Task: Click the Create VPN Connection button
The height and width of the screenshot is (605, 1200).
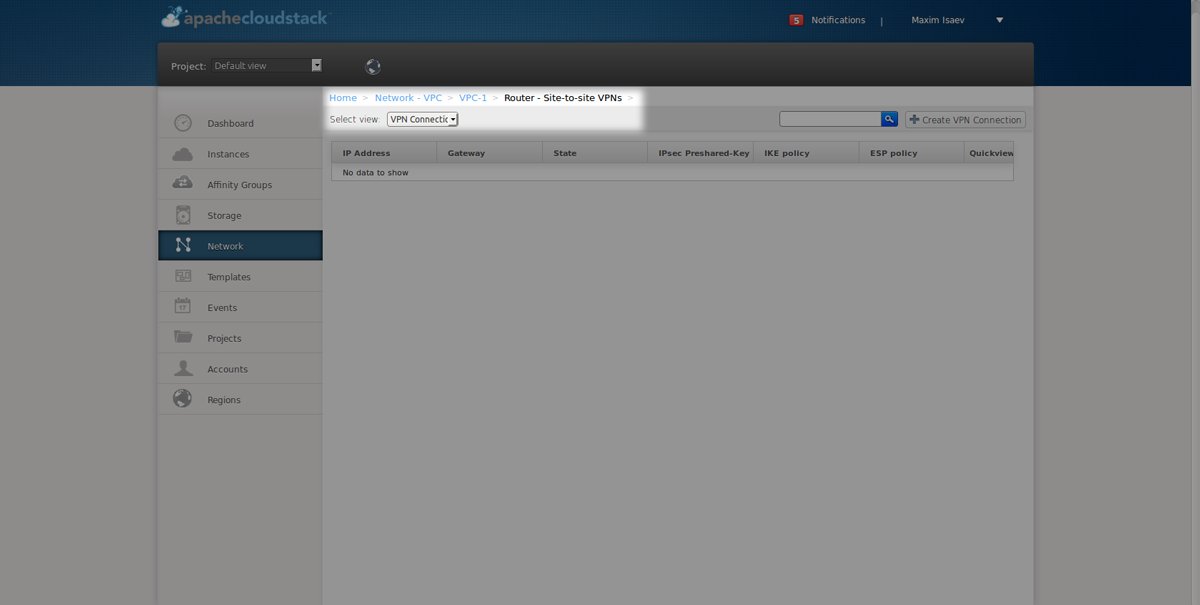Action: [x=966, y=120]
